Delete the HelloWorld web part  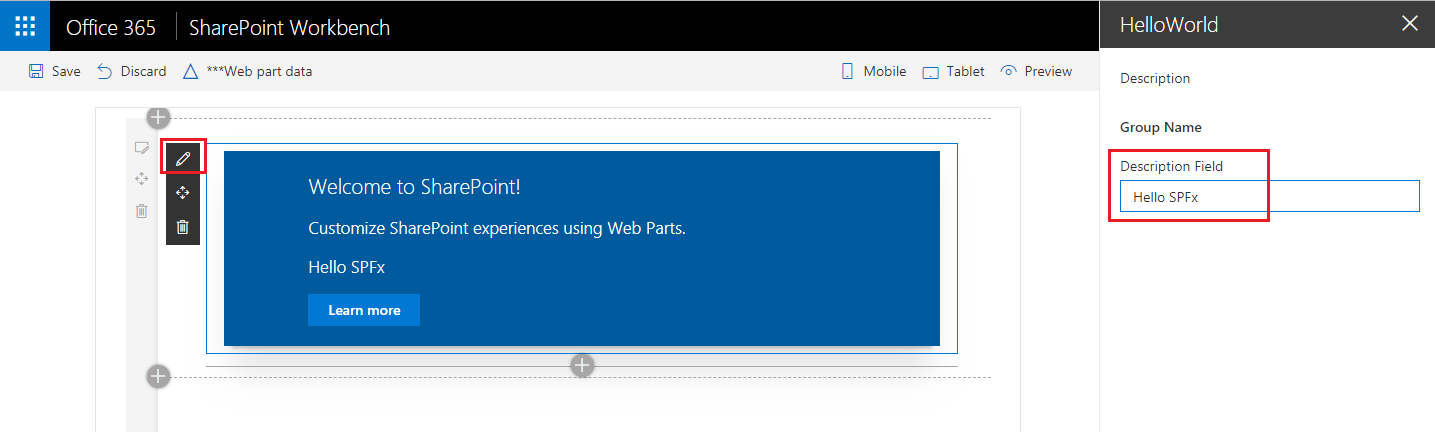(x=183, y=227)
